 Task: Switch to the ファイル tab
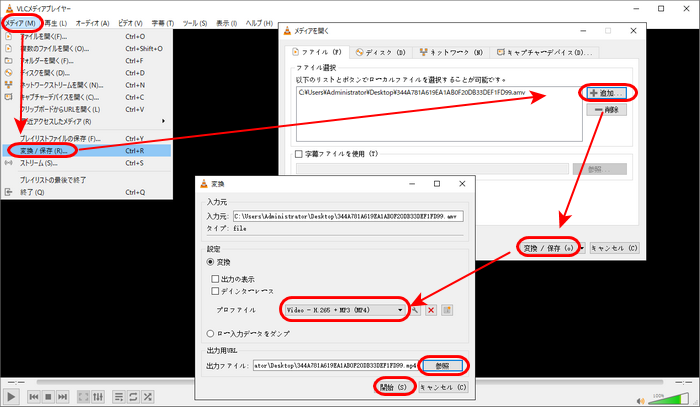click(x=317, y=52)
